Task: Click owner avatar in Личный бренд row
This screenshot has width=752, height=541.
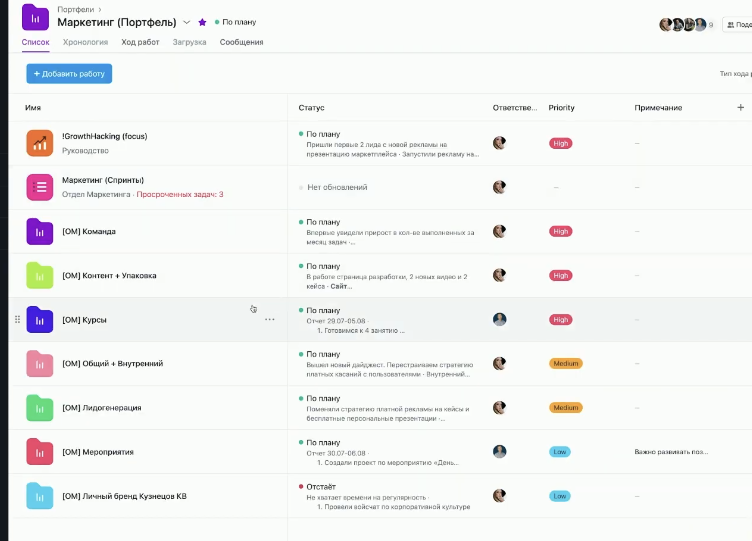Action: click(499, 496)
